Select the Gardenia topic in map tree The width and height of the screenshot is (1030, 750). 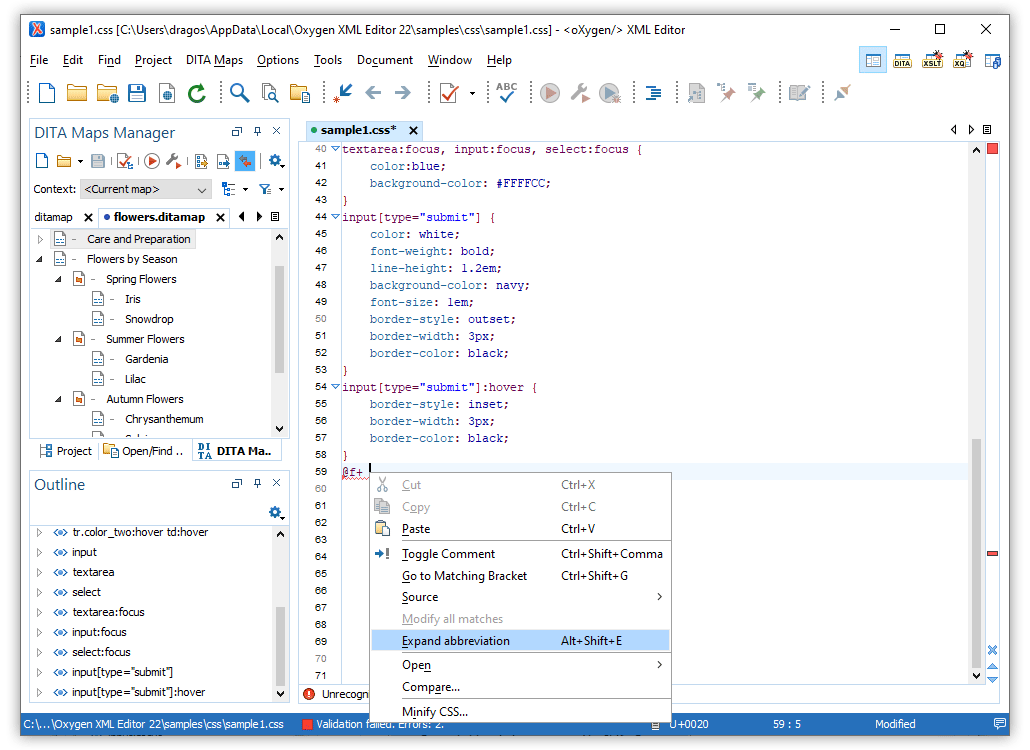click(x=146, y=359)
